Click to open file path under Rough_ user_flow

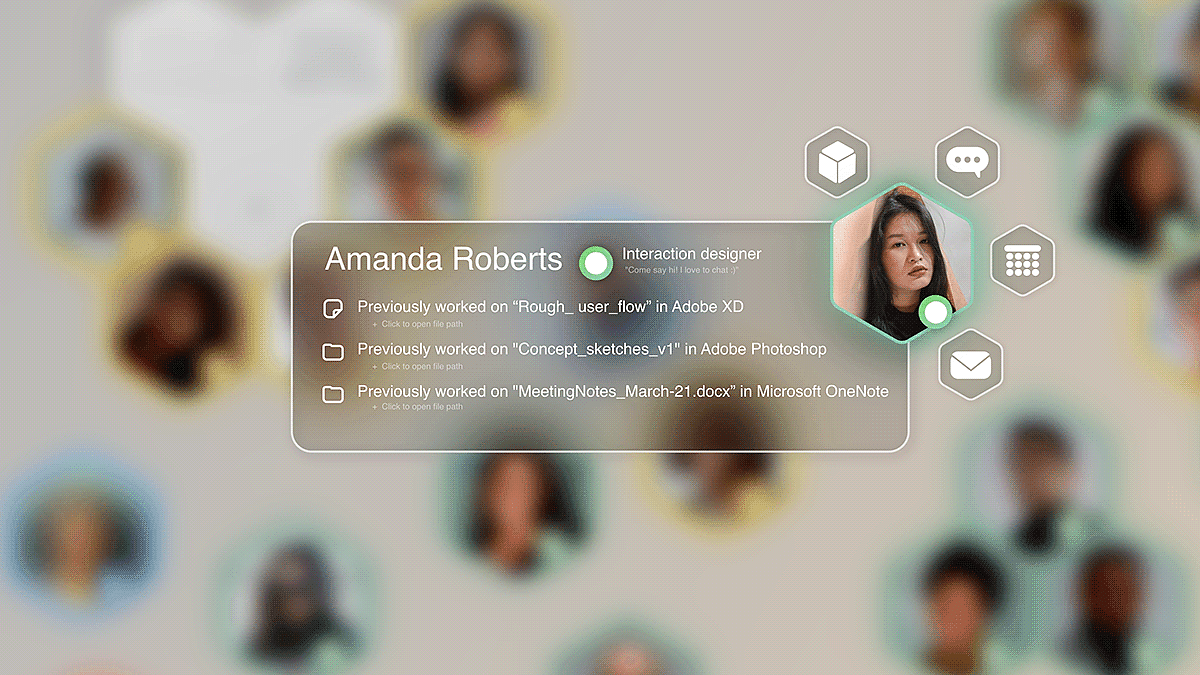418,324
